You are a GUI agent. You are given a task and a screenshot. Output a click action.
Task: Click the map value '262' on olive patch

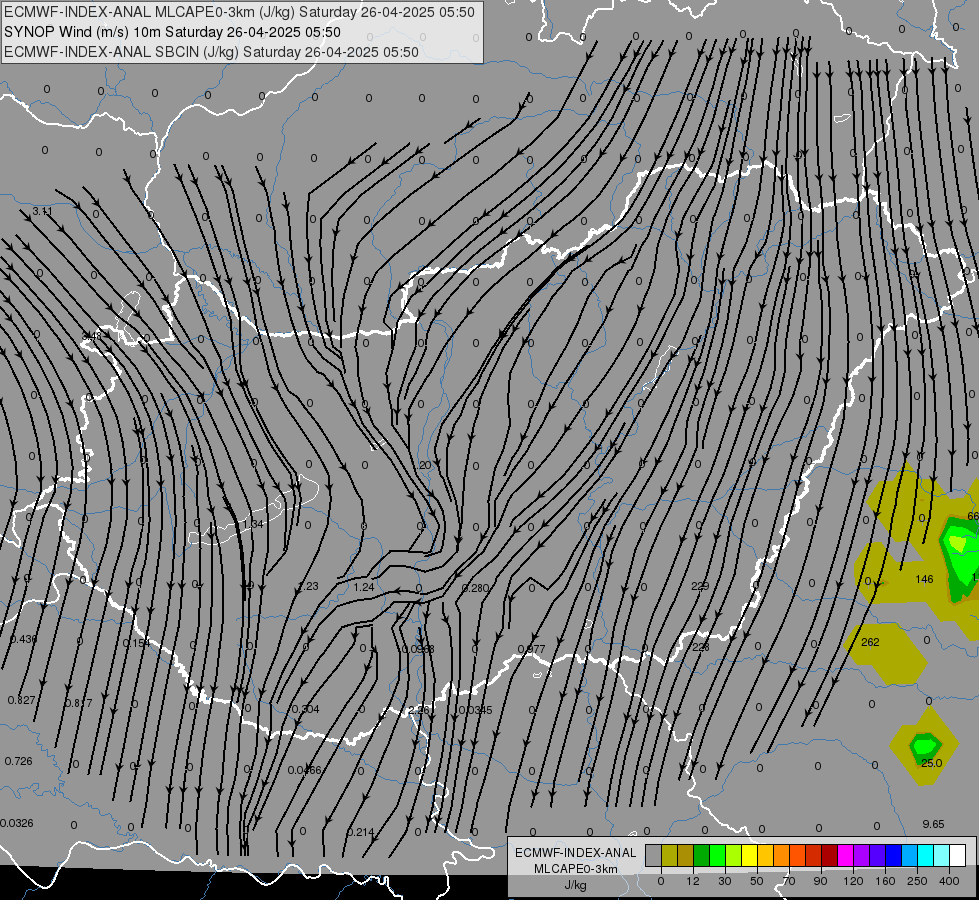coord(870,642)
